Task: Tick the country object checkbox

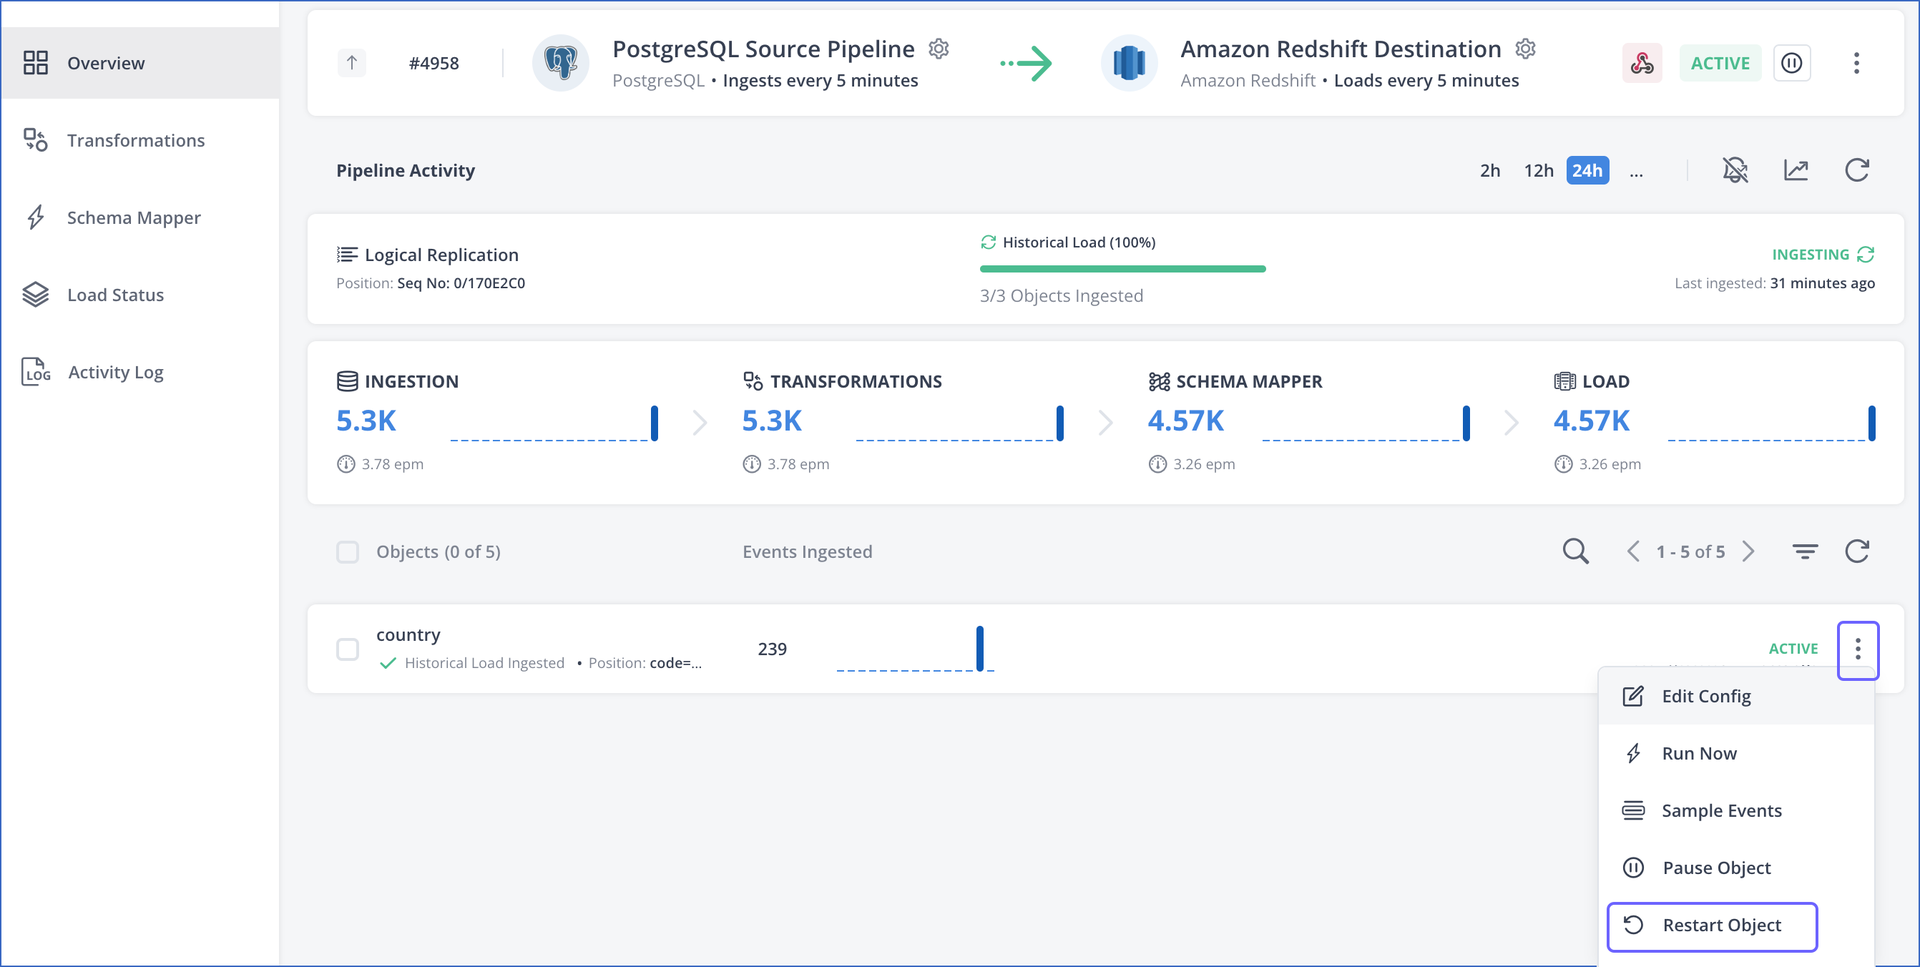Action: 347,649
